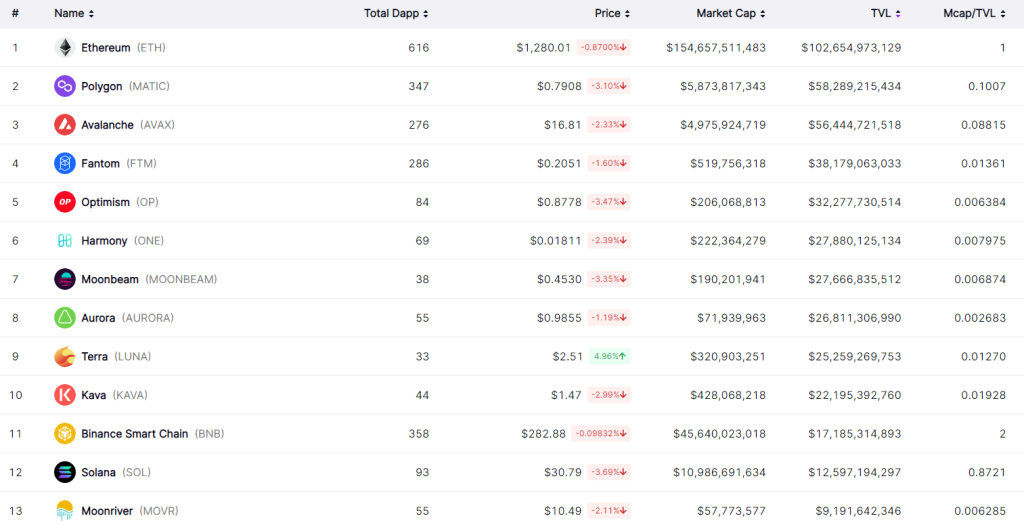
Task: Click Polygon's -3.10% change badge
Action: coord(609,86)
